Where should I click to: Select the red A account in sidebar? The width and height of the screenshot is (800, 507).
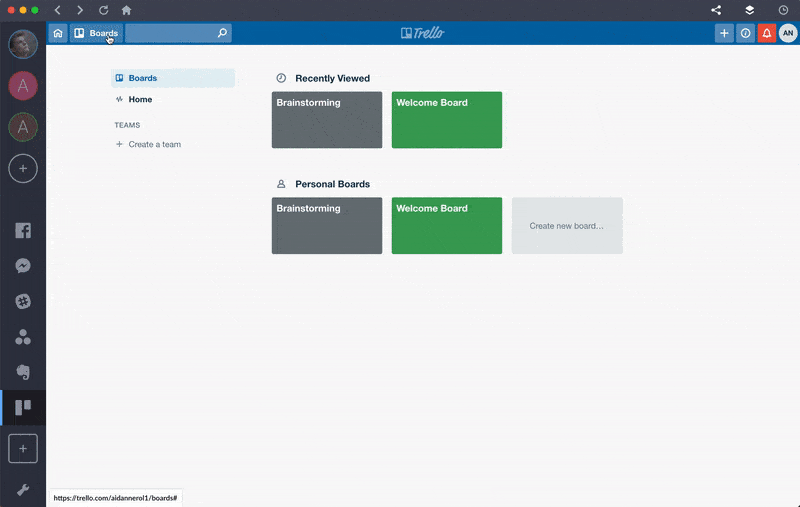pos(23,86)
